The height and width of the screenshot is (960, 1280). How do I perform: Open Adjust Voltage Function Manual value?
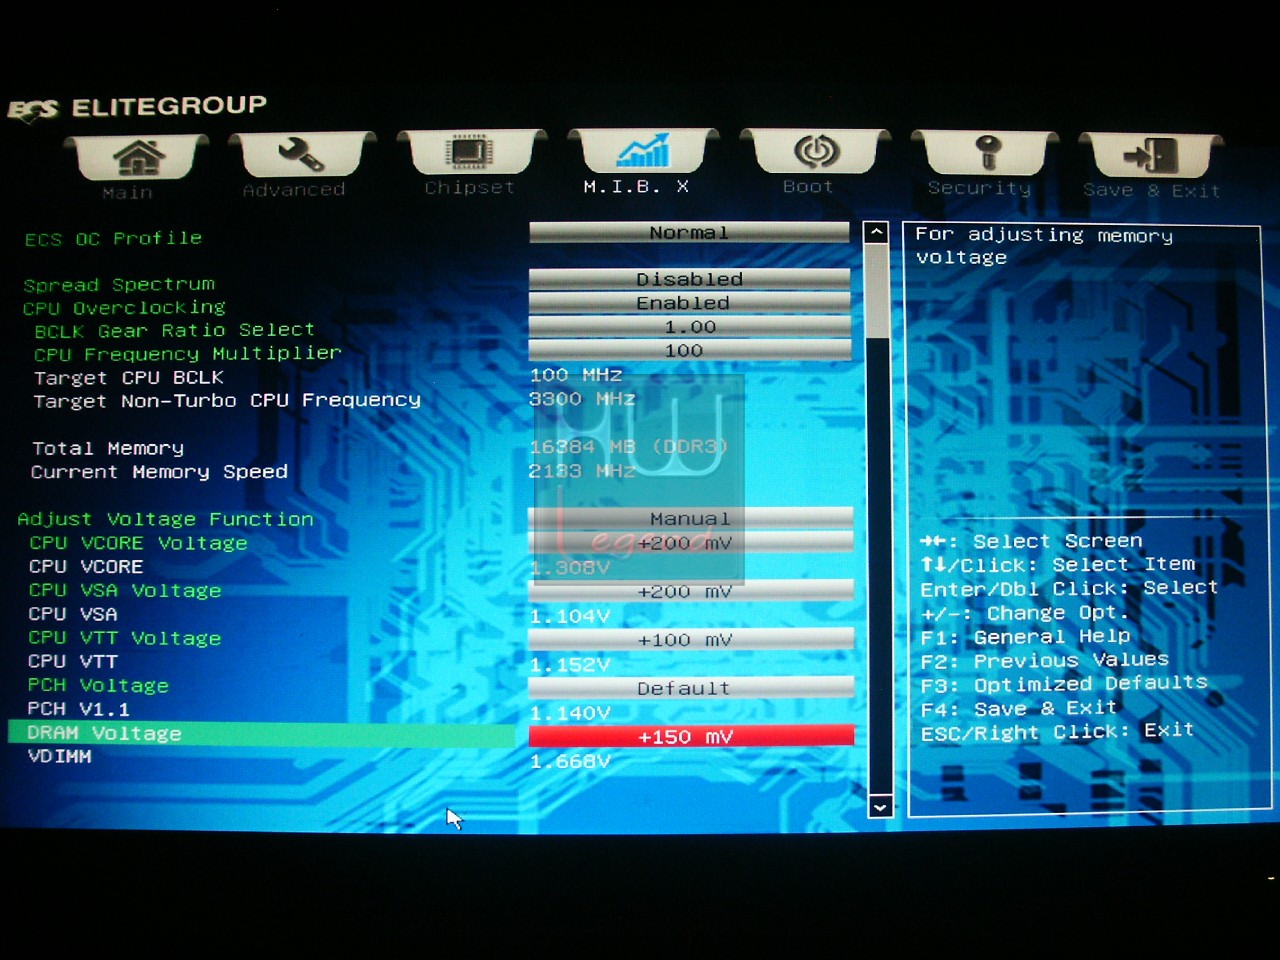690,519
